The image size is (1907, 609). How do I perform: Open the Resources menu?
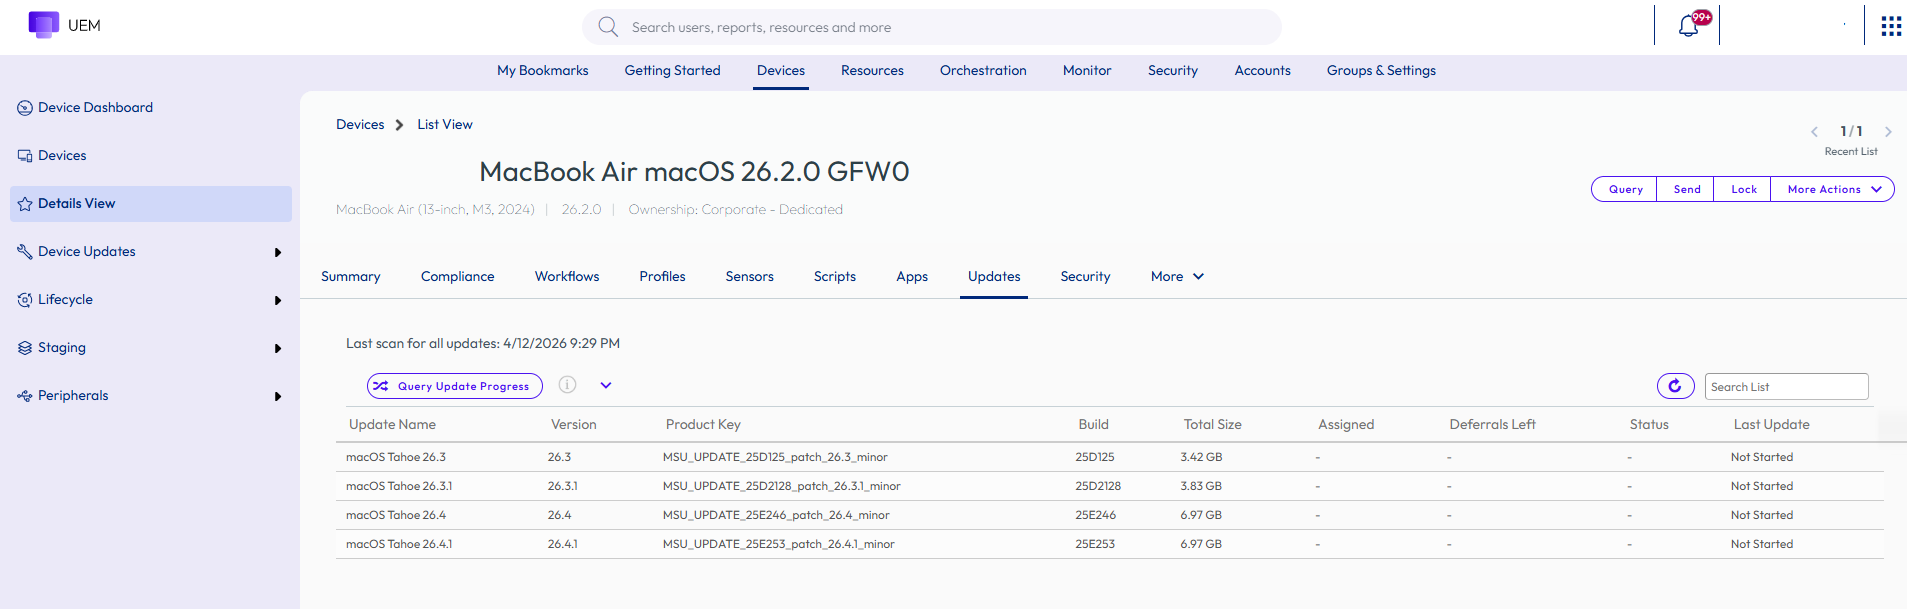pyautogui.click(x=872, y=70)
